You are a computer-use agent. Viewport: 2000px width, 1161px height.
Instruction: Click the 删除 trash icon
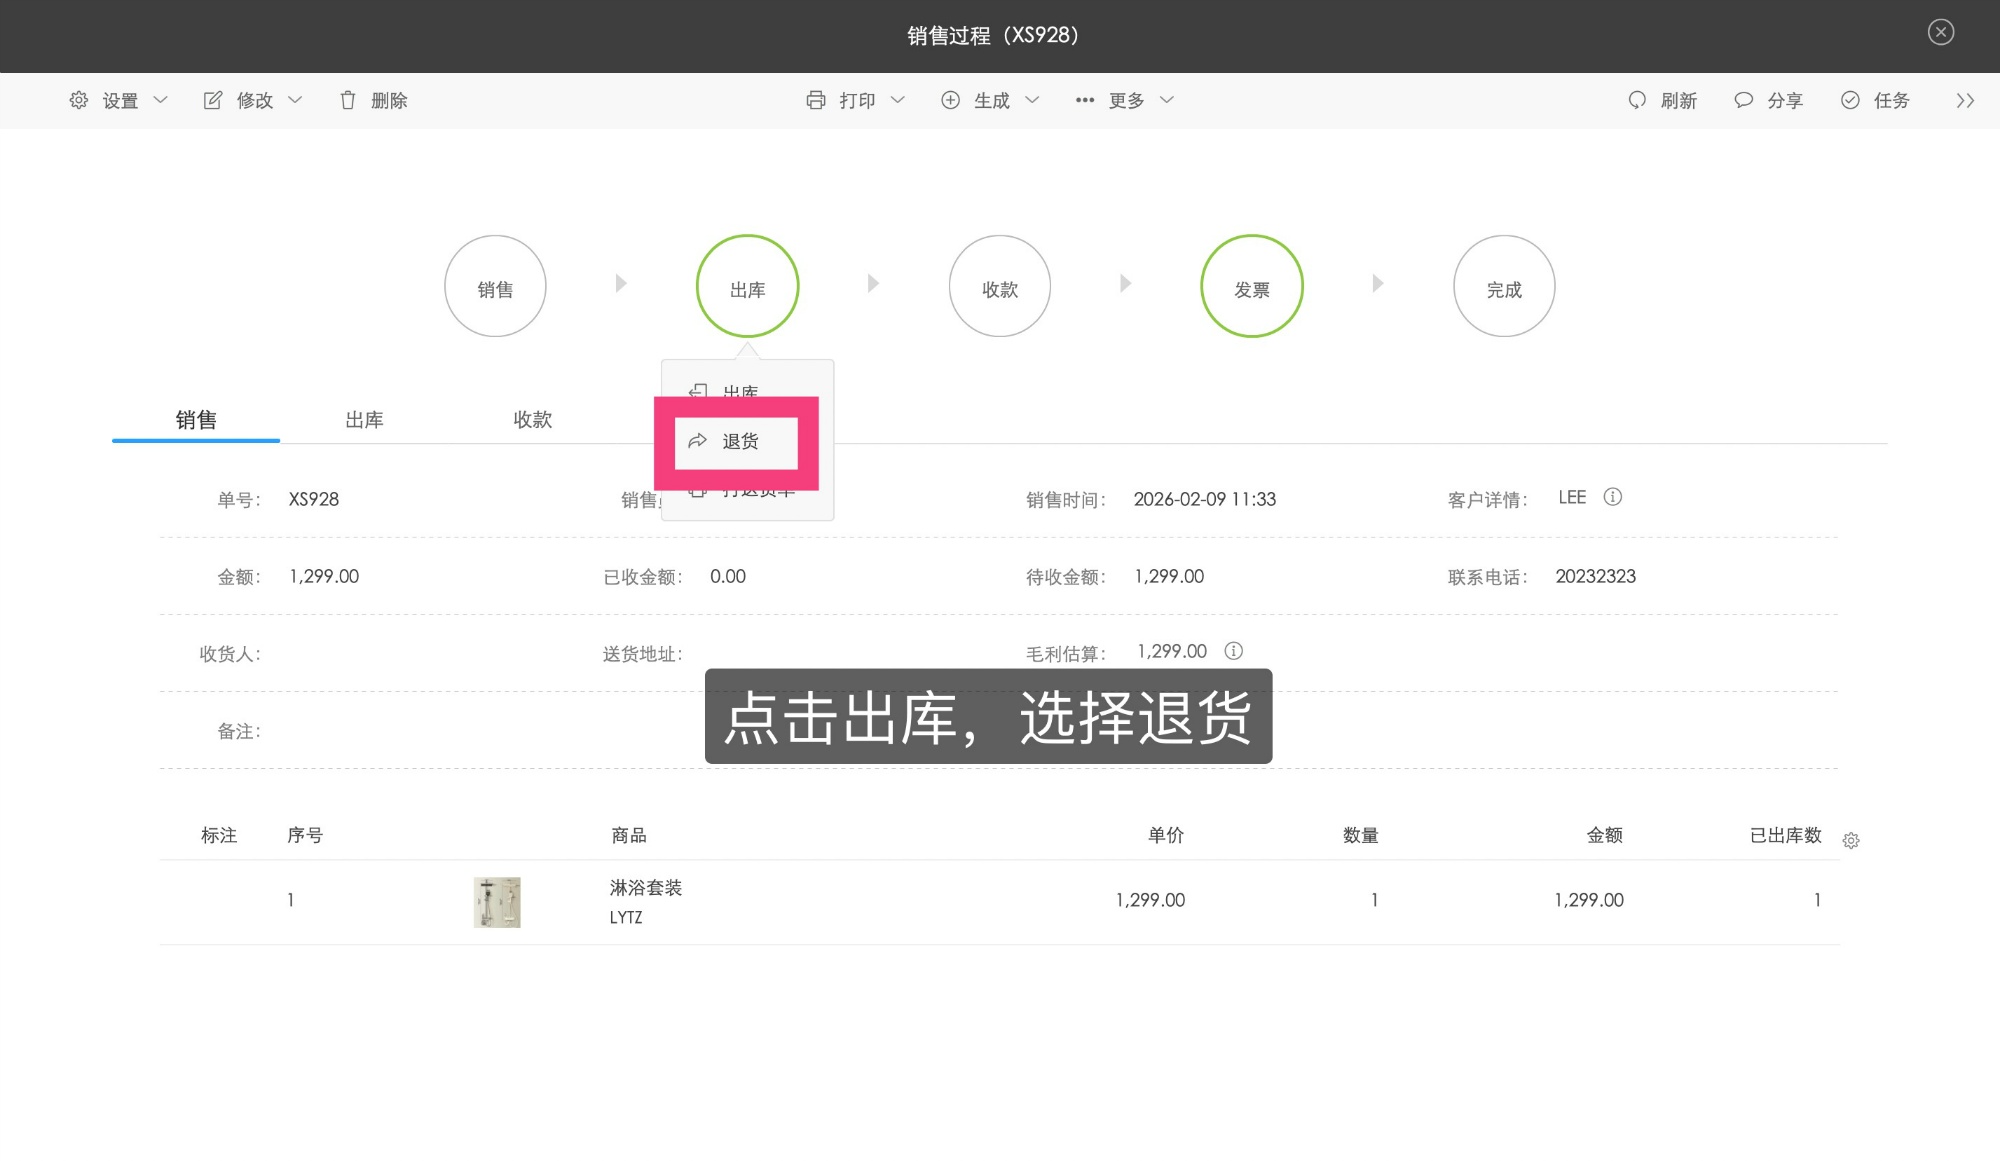[348, 100]
